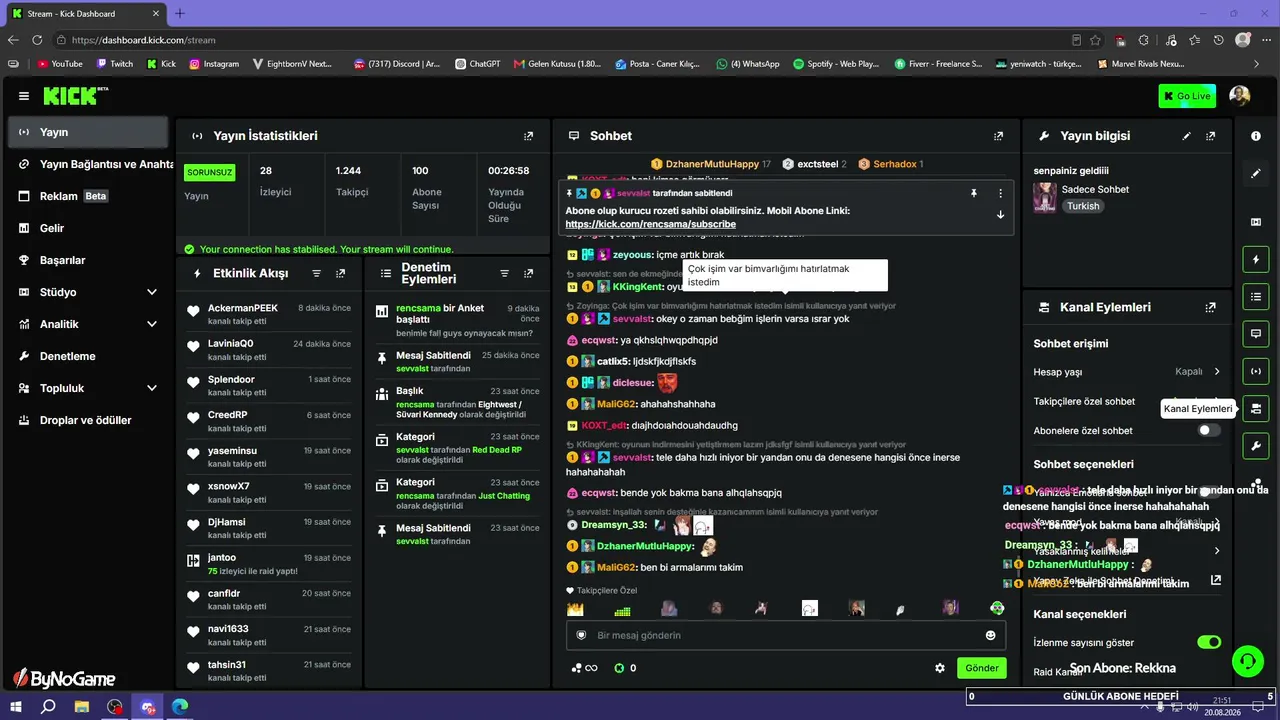The image size is (1280, 720).
Task: Go to Yayın in the sidebar
Action: pyautogui.click(x=88, y=132)
